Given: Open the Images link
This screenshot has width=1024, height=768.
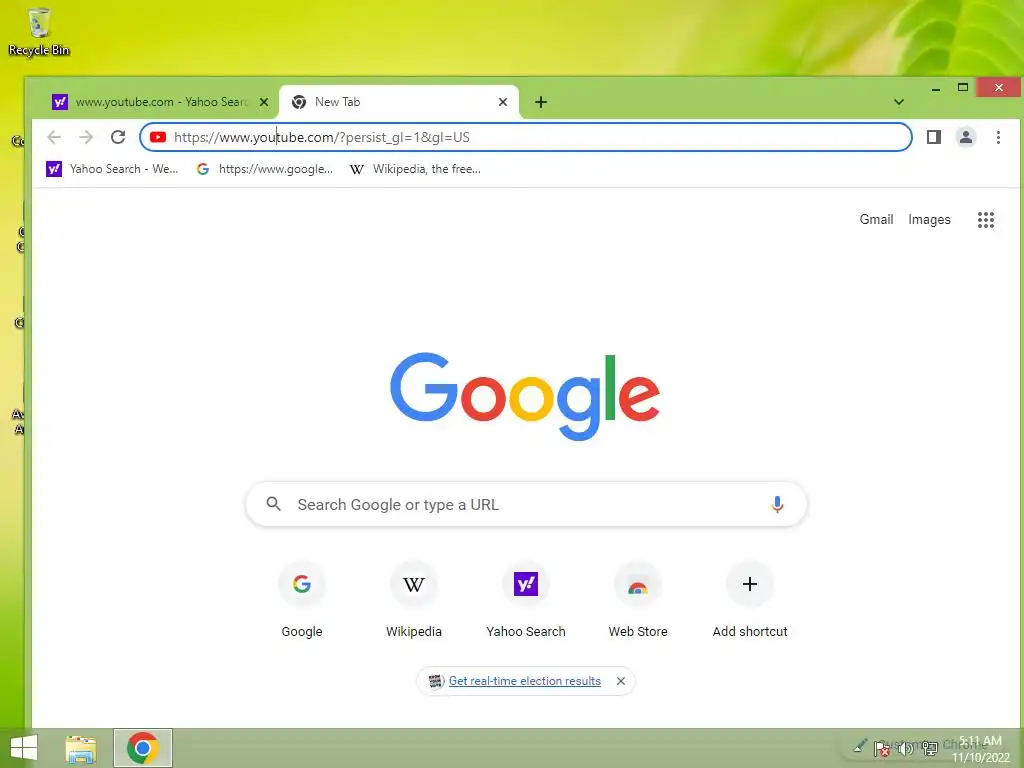Looking at the screenshot, I should [929, 219].
